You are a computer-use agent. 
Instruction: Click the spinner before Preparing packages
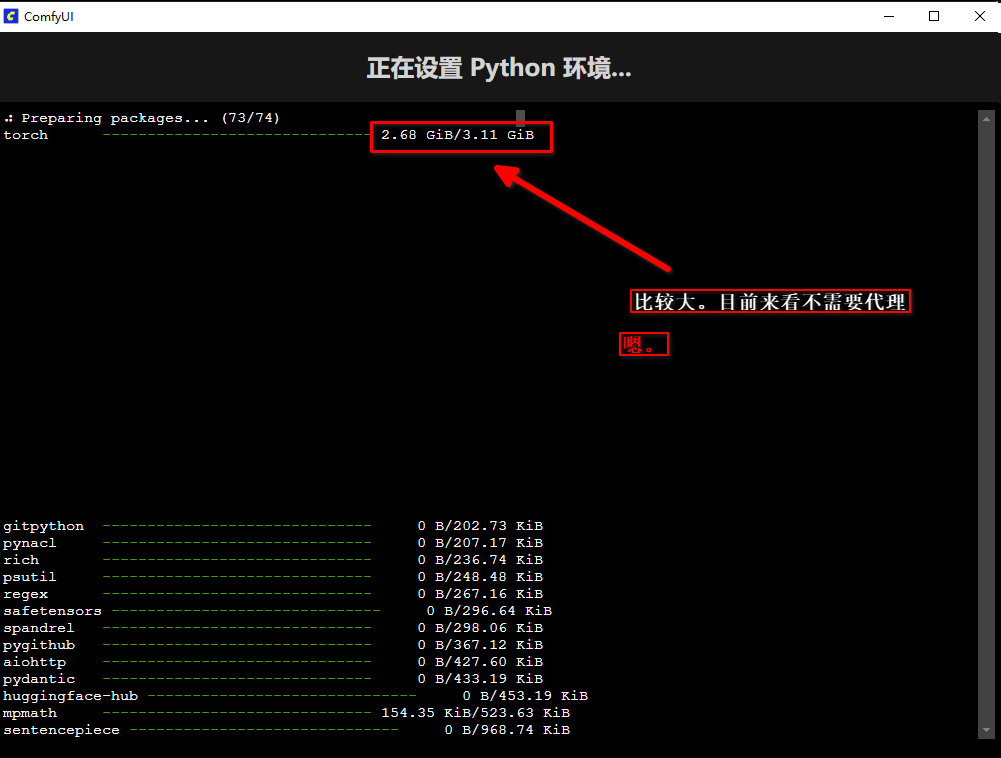(x=8, y=118)
